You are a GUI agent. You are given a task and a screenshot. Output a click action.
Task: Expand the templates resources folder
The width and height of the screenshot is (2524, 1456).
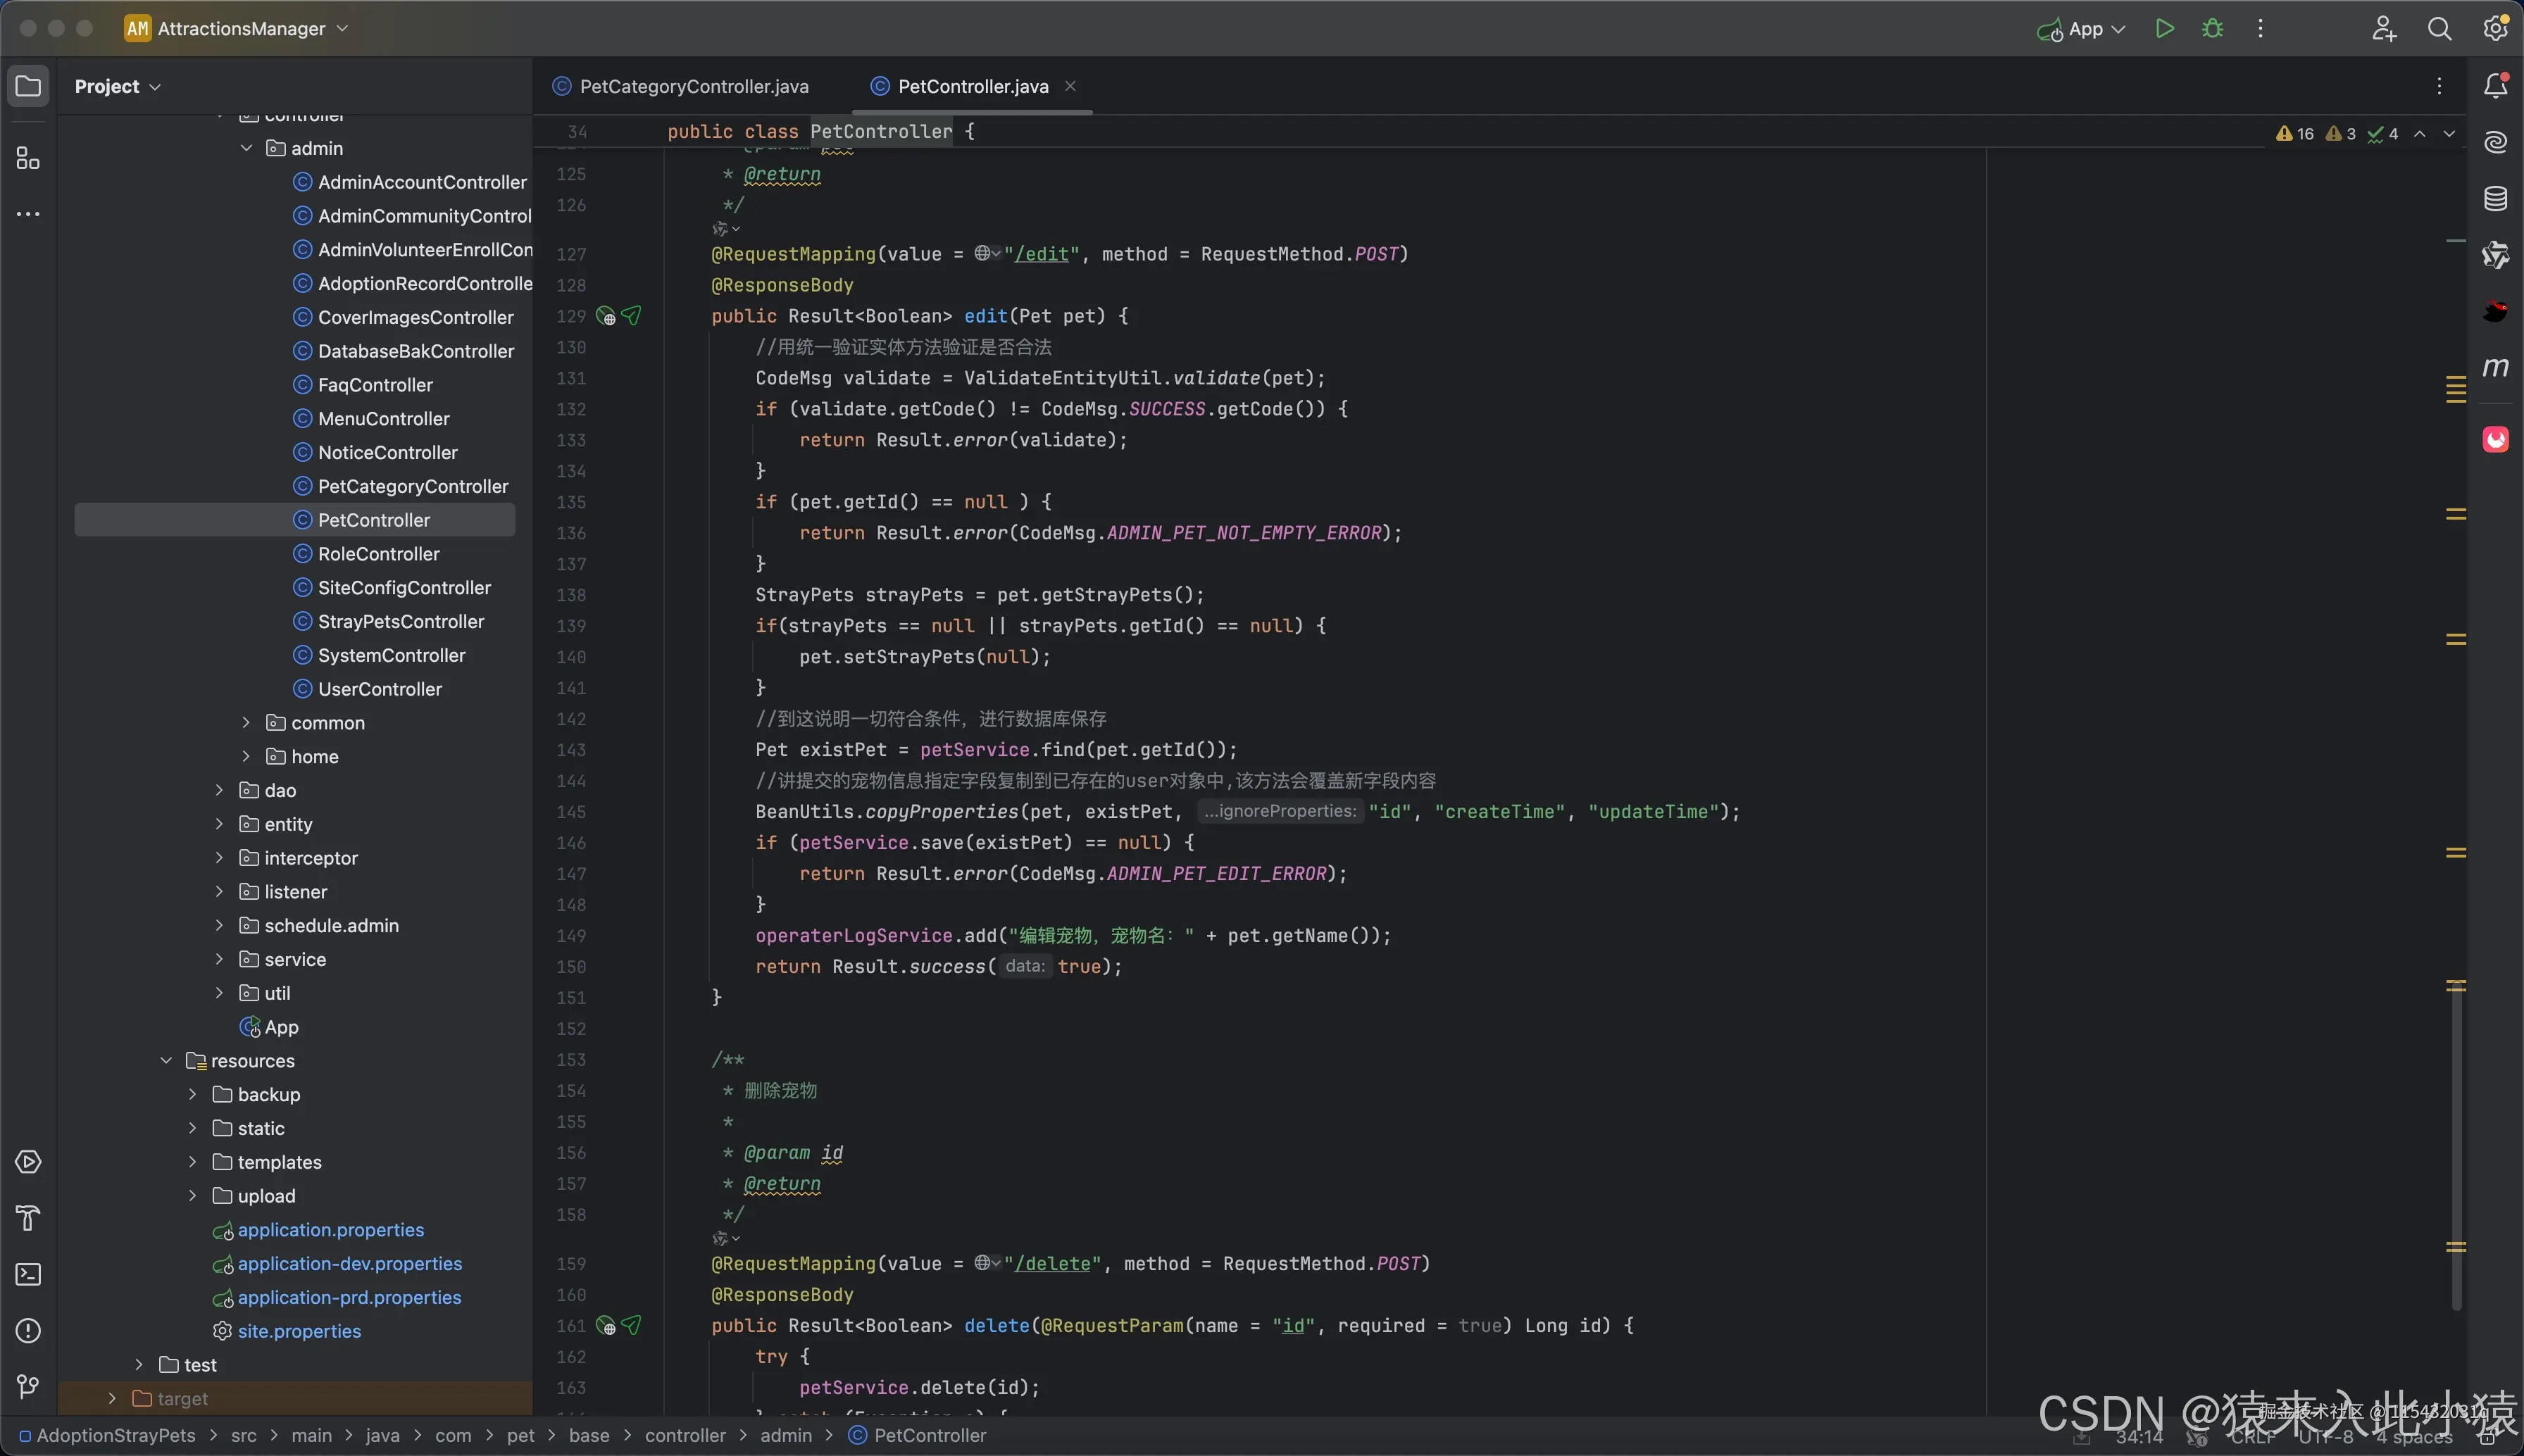click(x=192, y=1162)
